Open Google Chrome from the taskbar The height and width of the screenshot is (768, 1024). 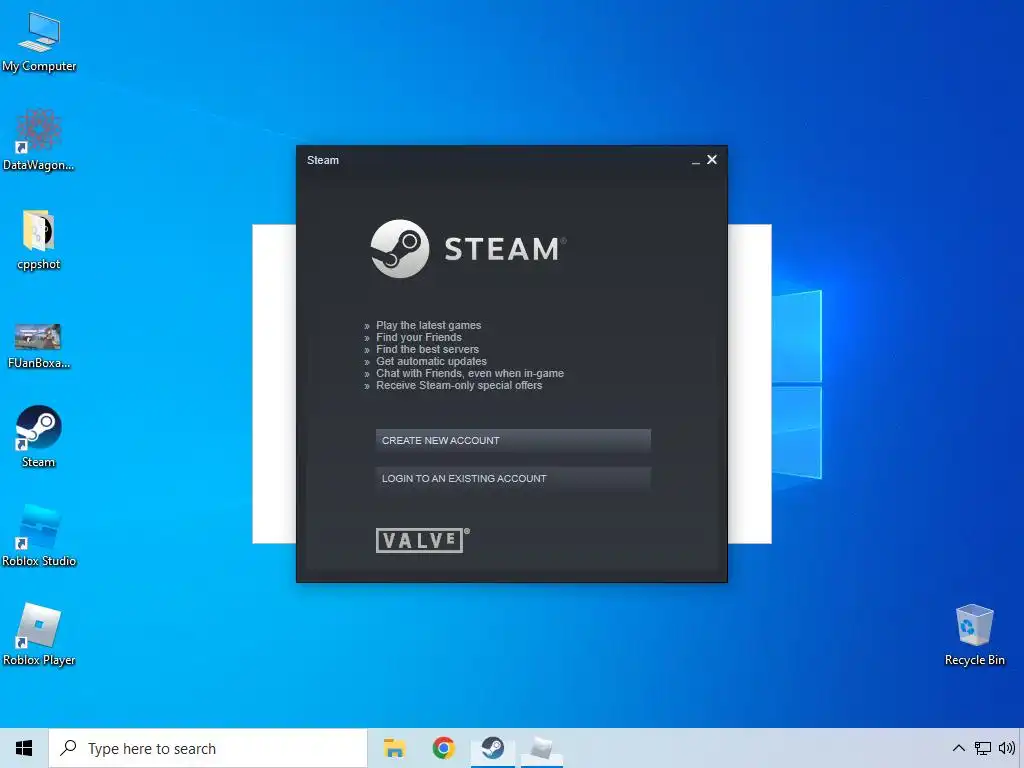[x=443, y=748]
